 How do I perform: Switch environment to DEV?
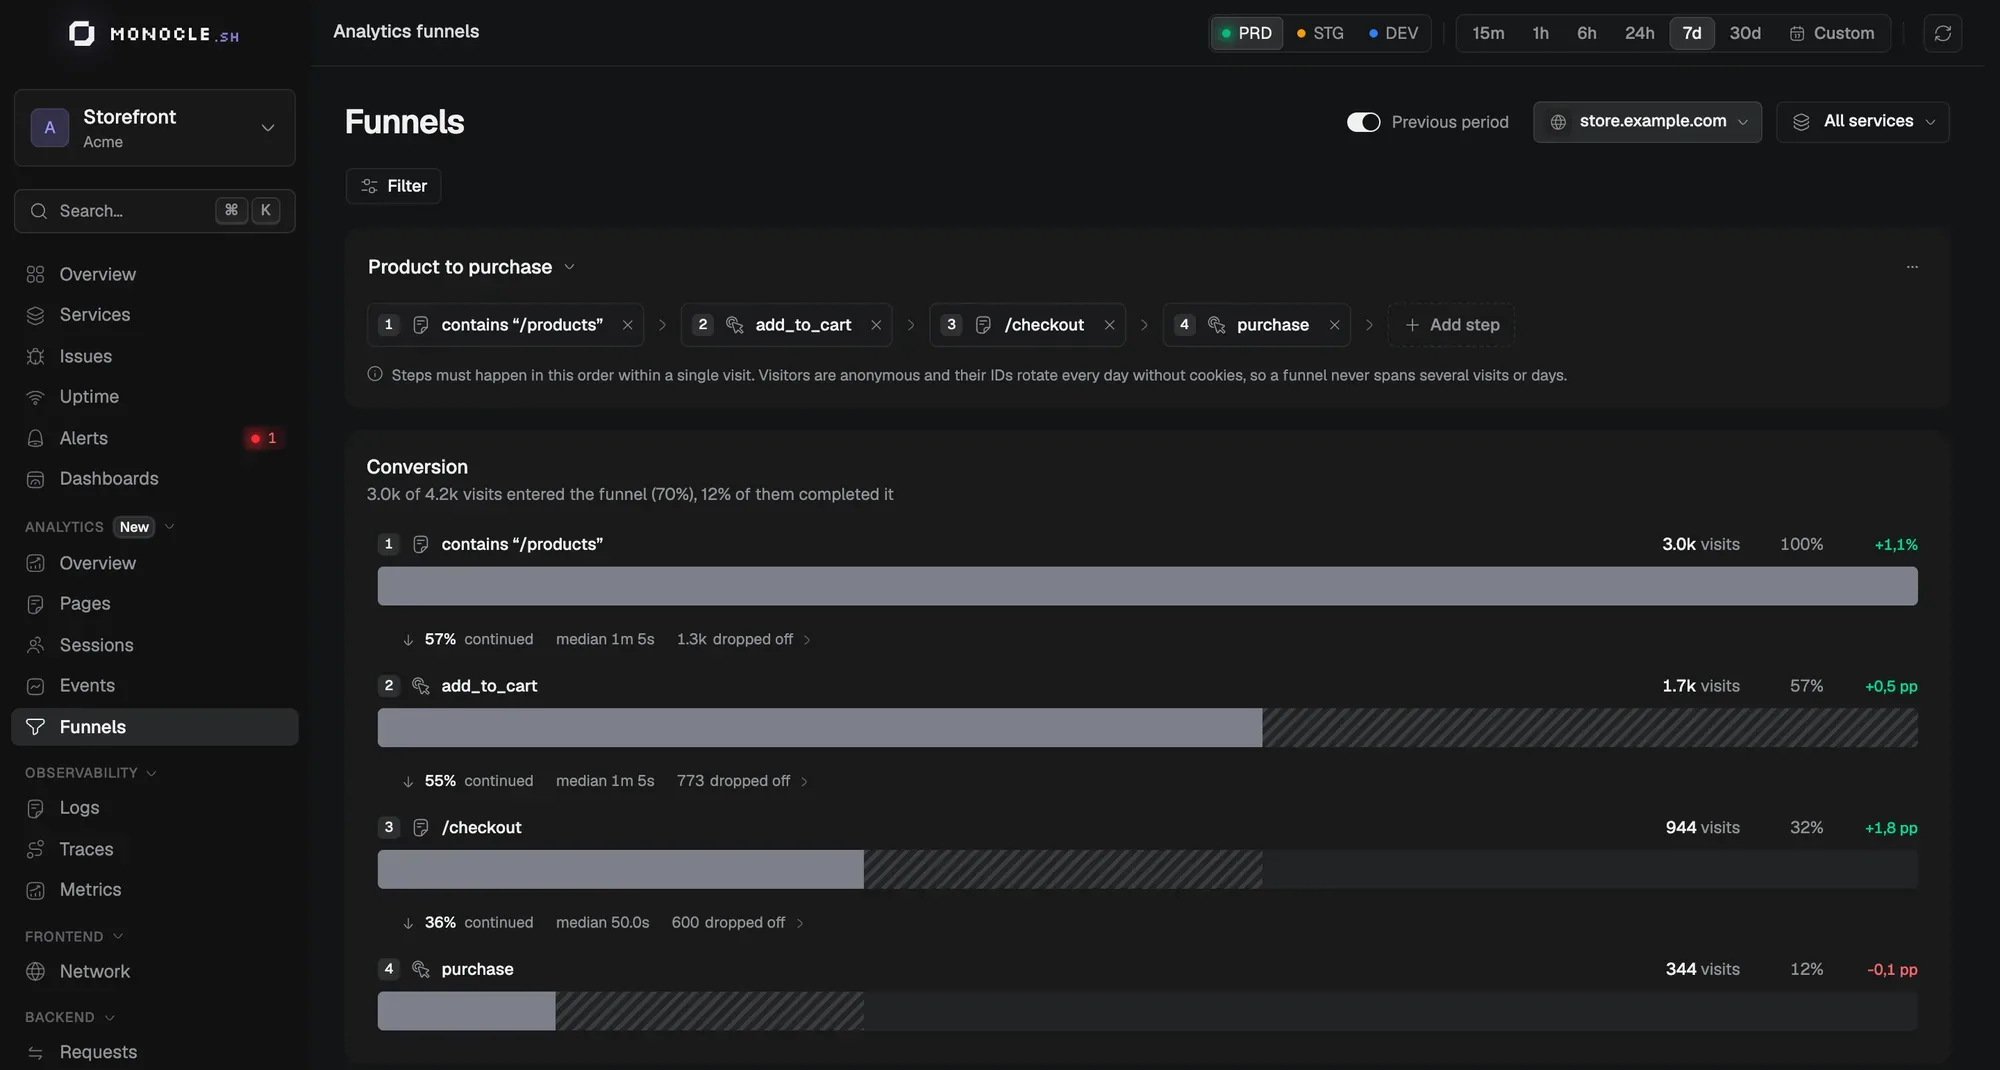[x=1393, y=33]
